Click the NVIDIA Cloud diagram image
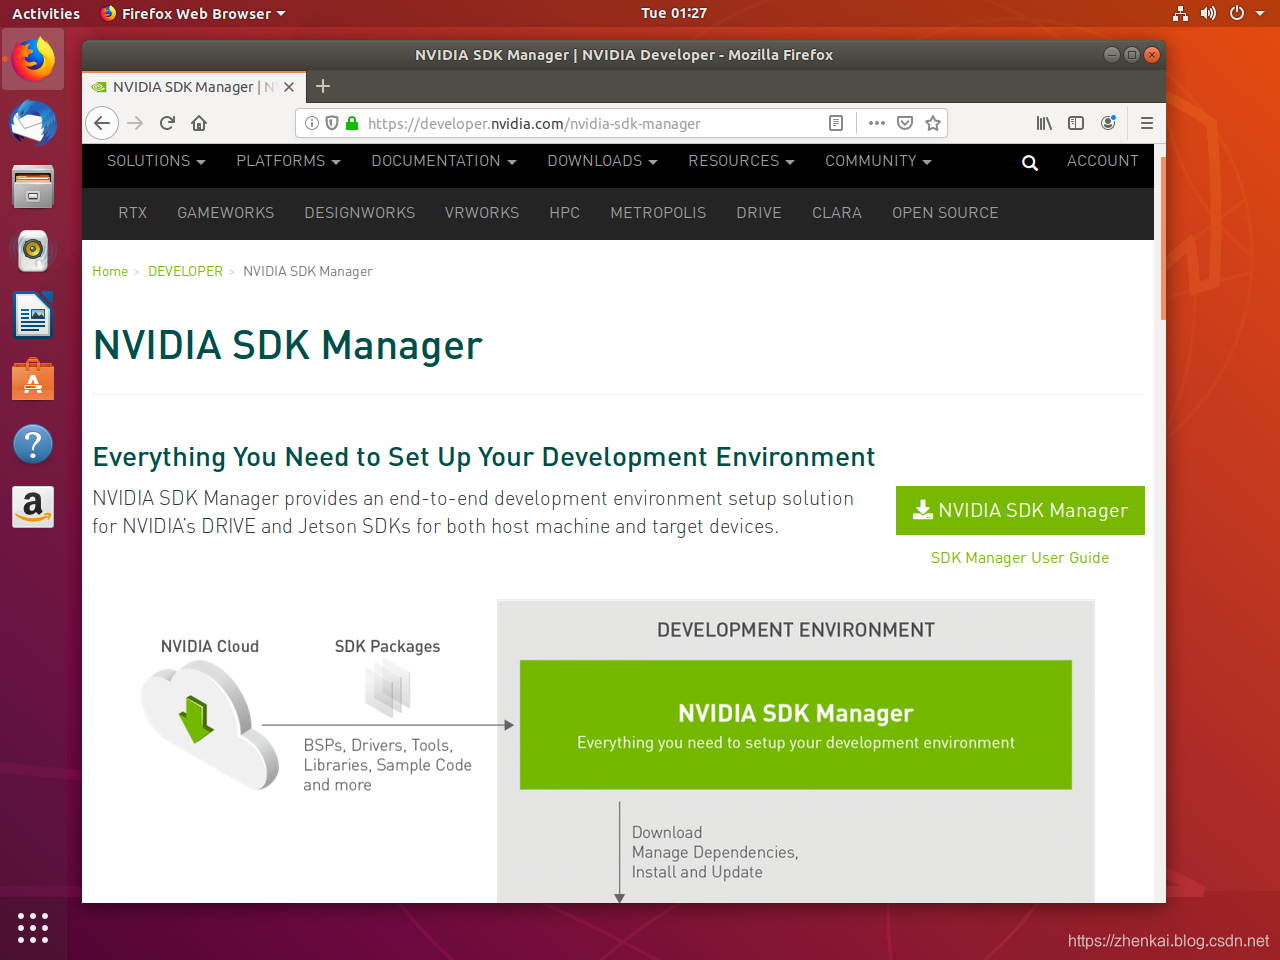 click(x=209, y=726)
